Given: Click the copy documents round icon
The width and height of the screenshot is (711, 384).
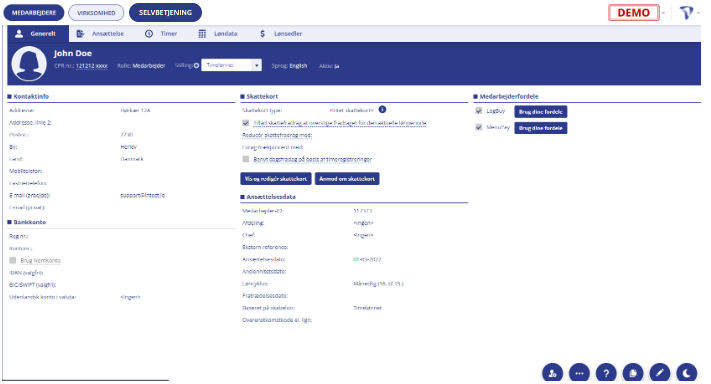Looking at the screenshot, I should (633, 374).
